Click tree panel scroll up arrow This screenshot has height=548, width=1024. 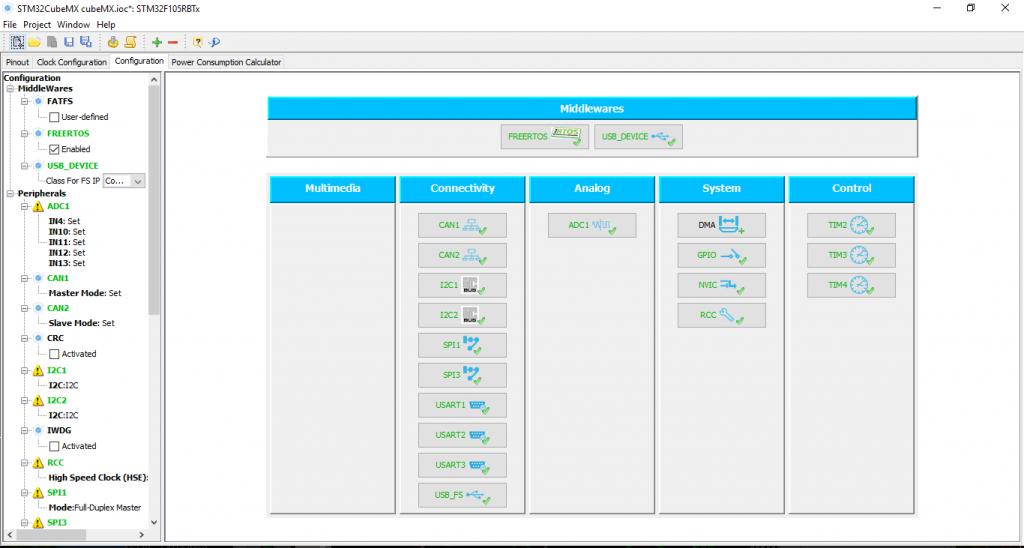(x=154, y=80)
